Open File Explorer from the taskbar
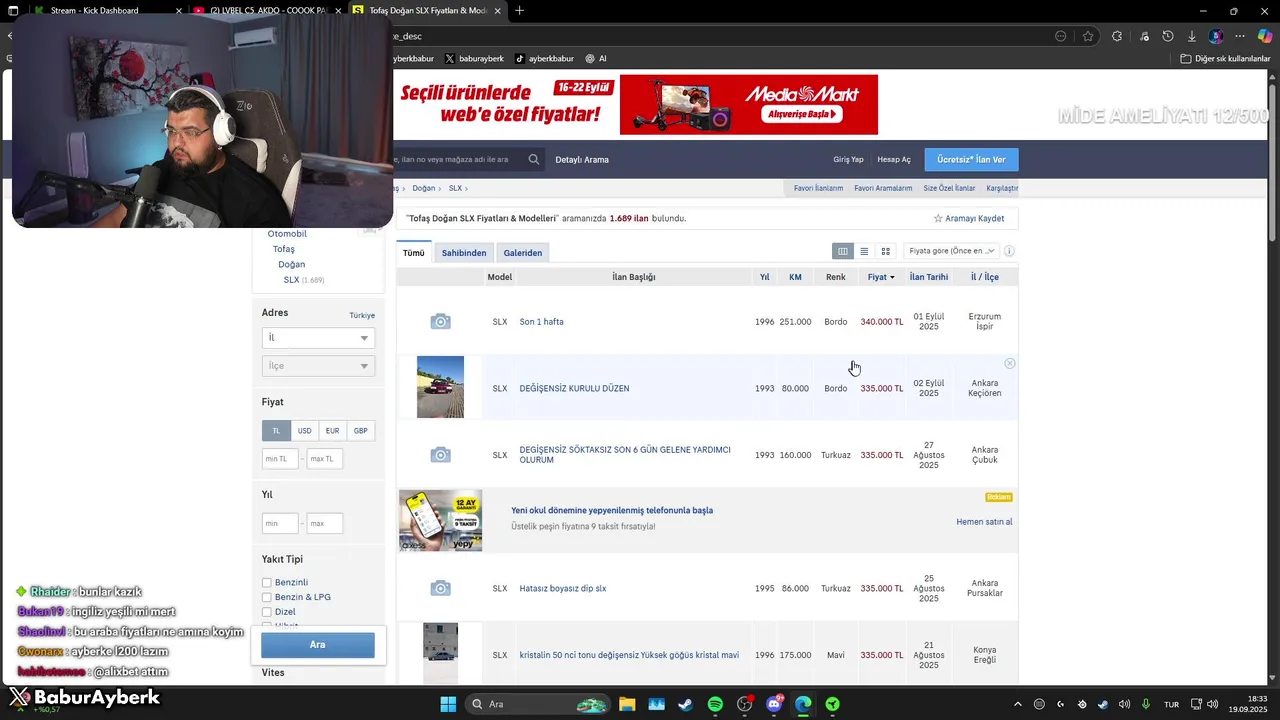The width and height of the screenshot is (1280, 720). click(627, 704)
